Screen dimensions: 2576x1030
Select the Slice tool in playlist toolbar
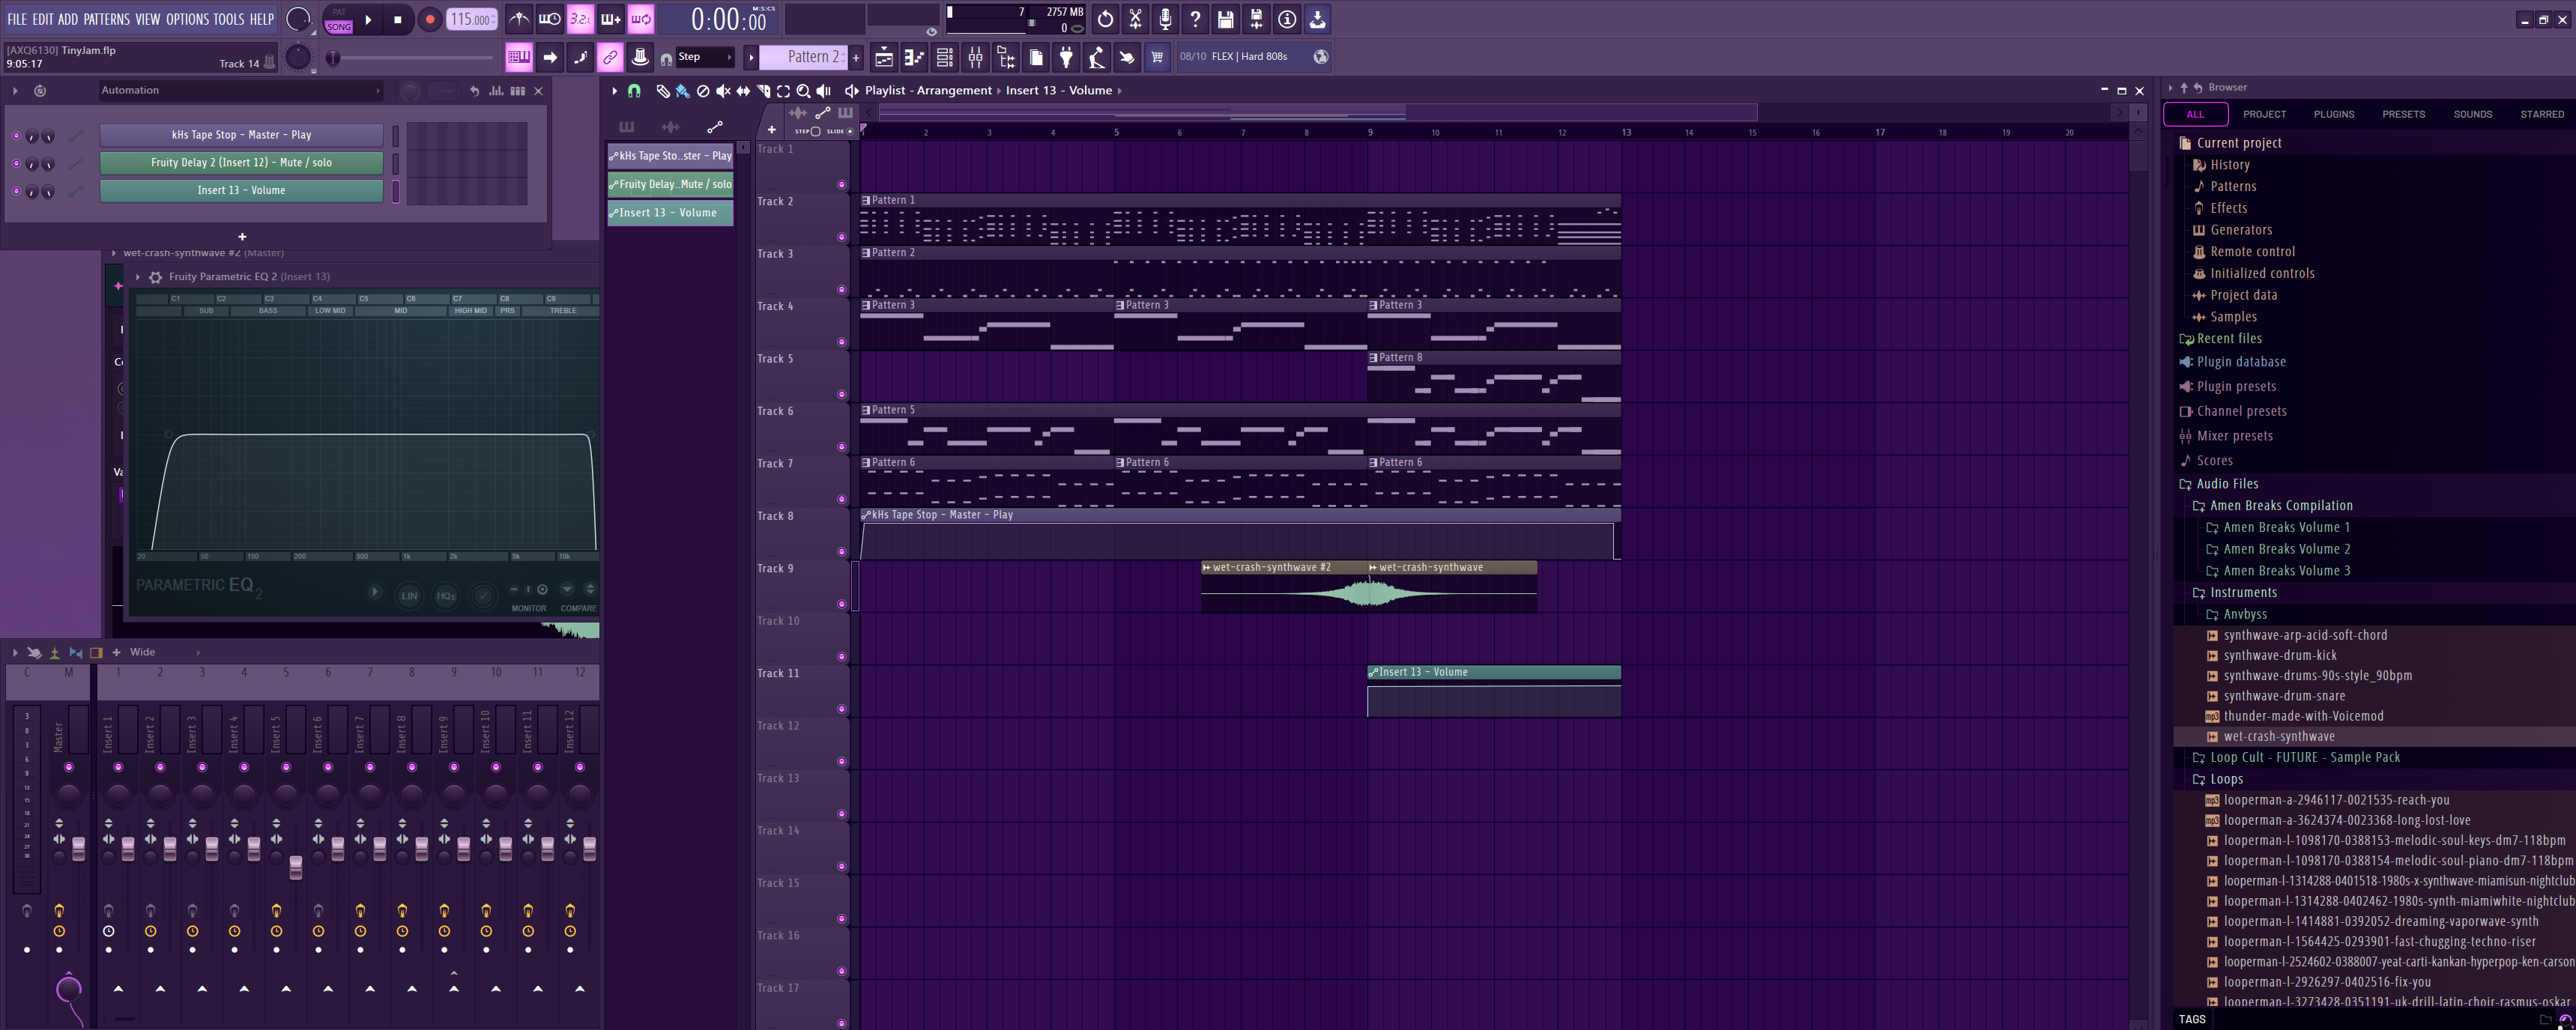pos(763,91)
